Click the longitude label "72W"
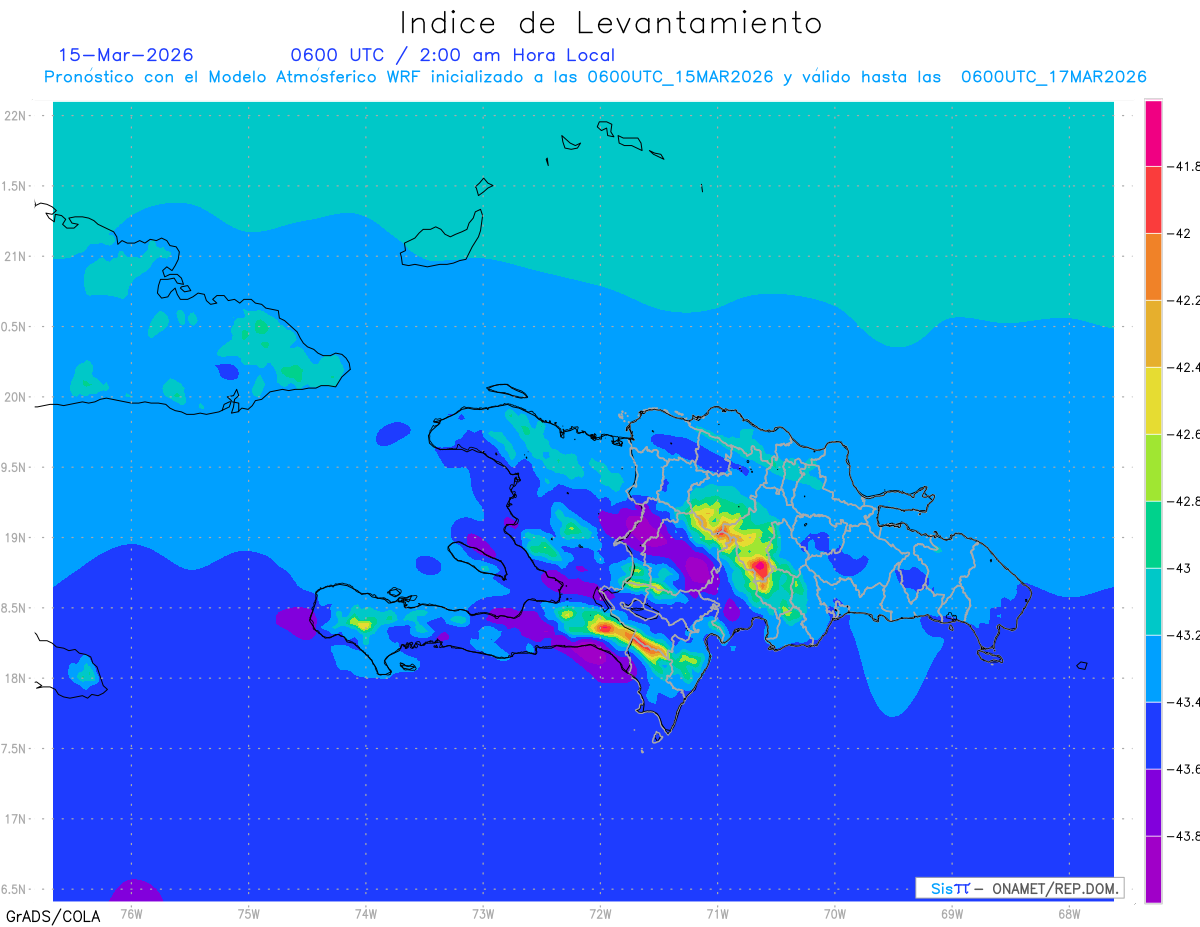Viewport: 1200px width, 927px height. point(600,913)
